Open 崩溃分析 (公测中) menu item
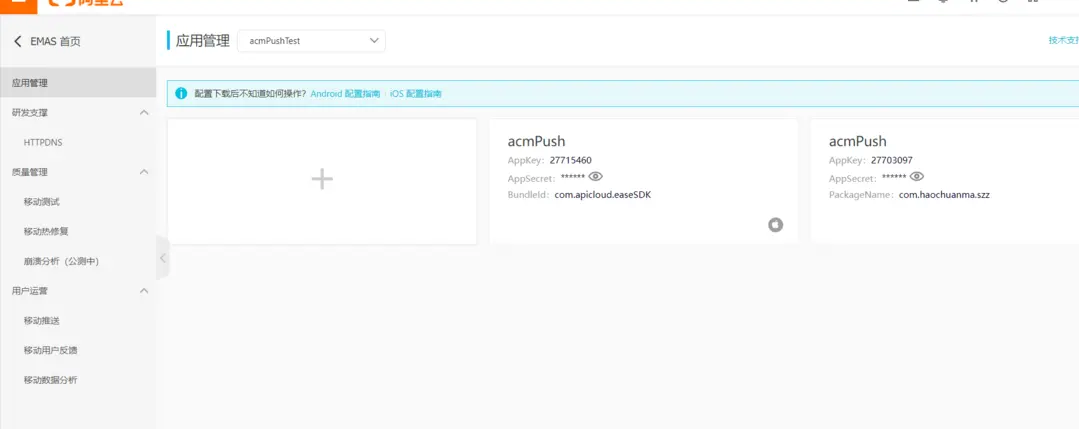 61,262
